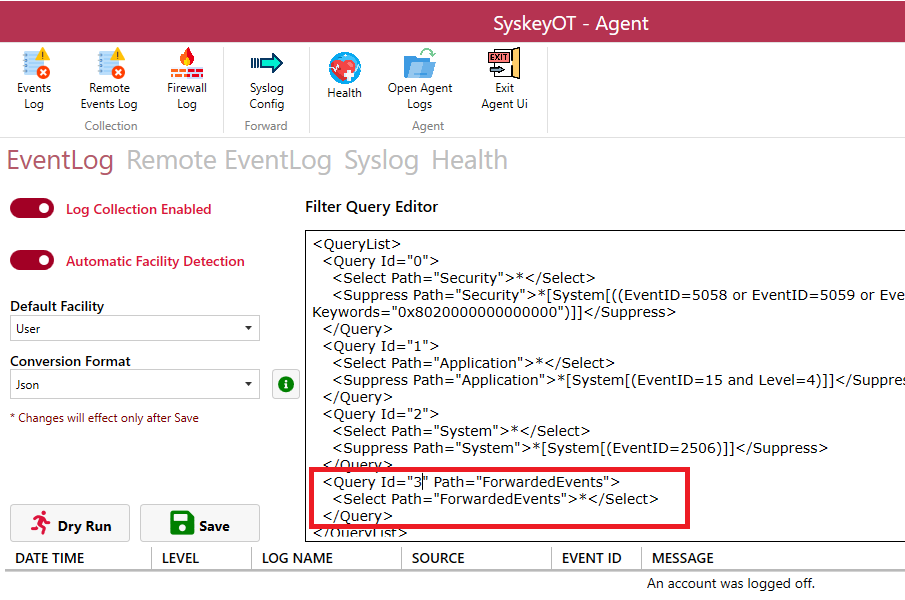Click the EVENT ID column header
905x600 pixels.
tap(592, 558)
